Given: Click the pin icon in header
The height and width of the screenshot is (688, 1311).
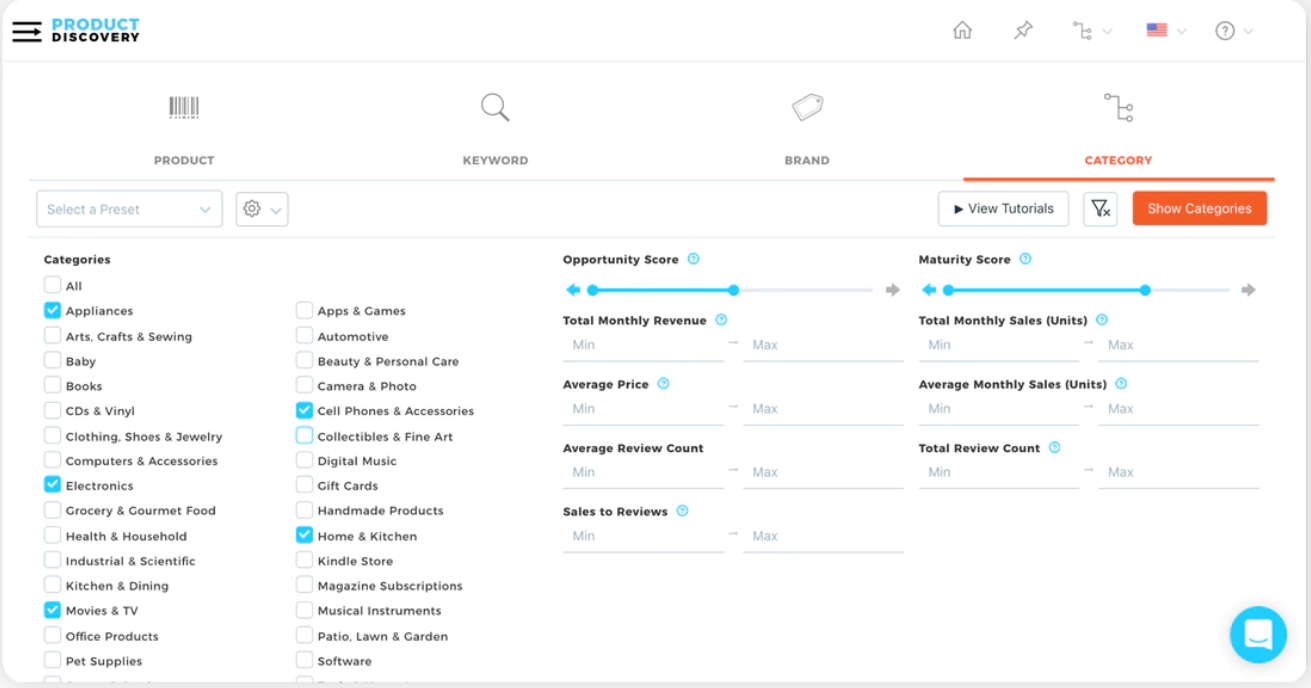Looking at the screenshot, I should point(1023,31).
